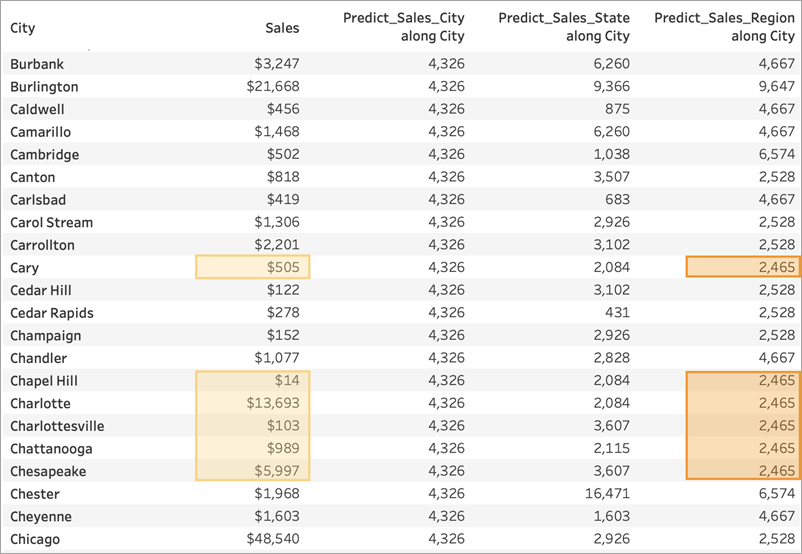
Task: Click the $2,201 sales value
Action: click(x=277, y=245)
